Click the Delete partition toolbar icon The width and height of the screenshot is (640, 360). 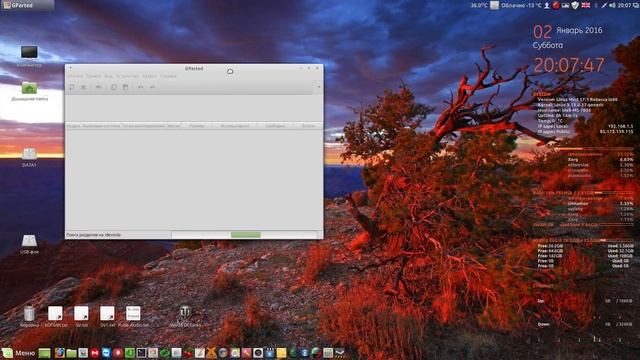[x=83, y=87]
